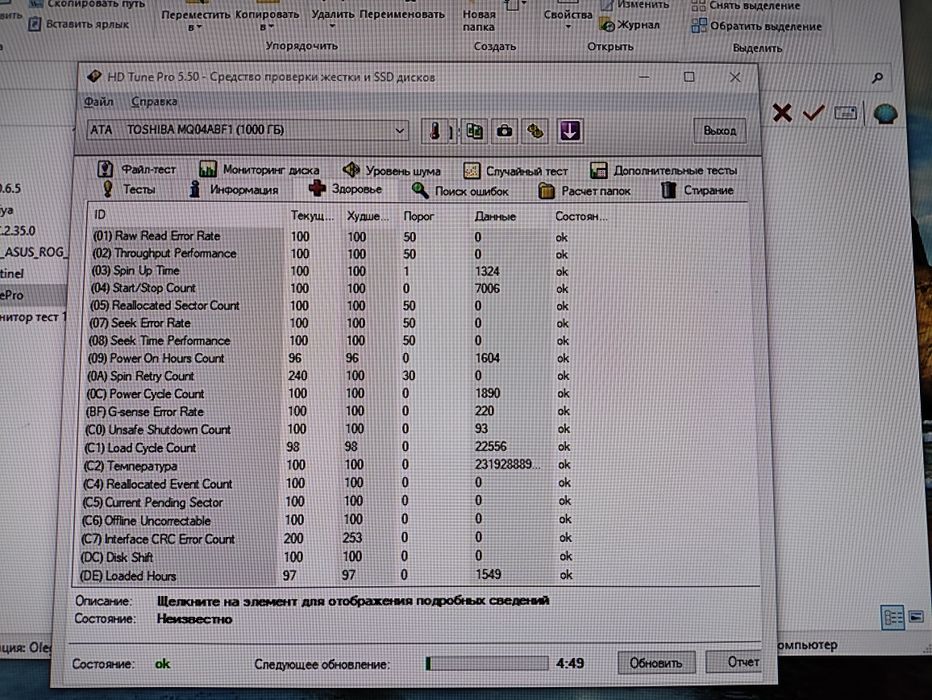Viewport: 932px width, 700px height.
Task: Select the (C1) Load Cycle Count row
Action: [328, 447]
